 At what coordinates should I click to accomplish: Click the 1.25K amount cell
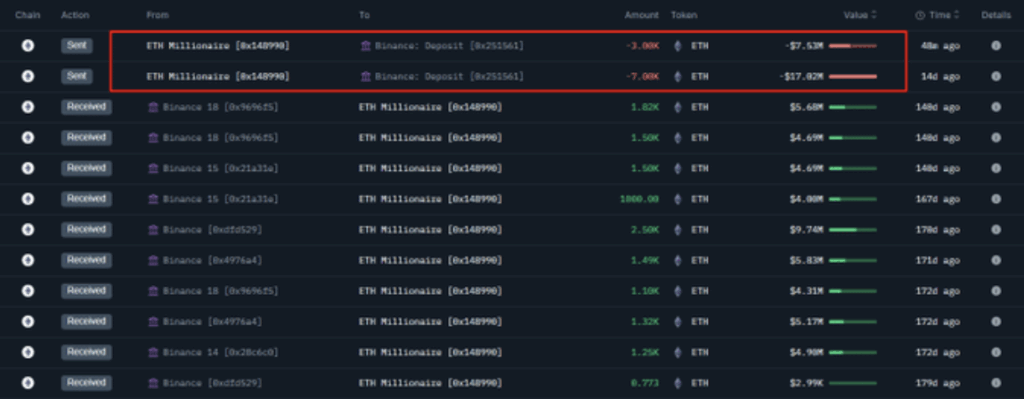point(645,353)
